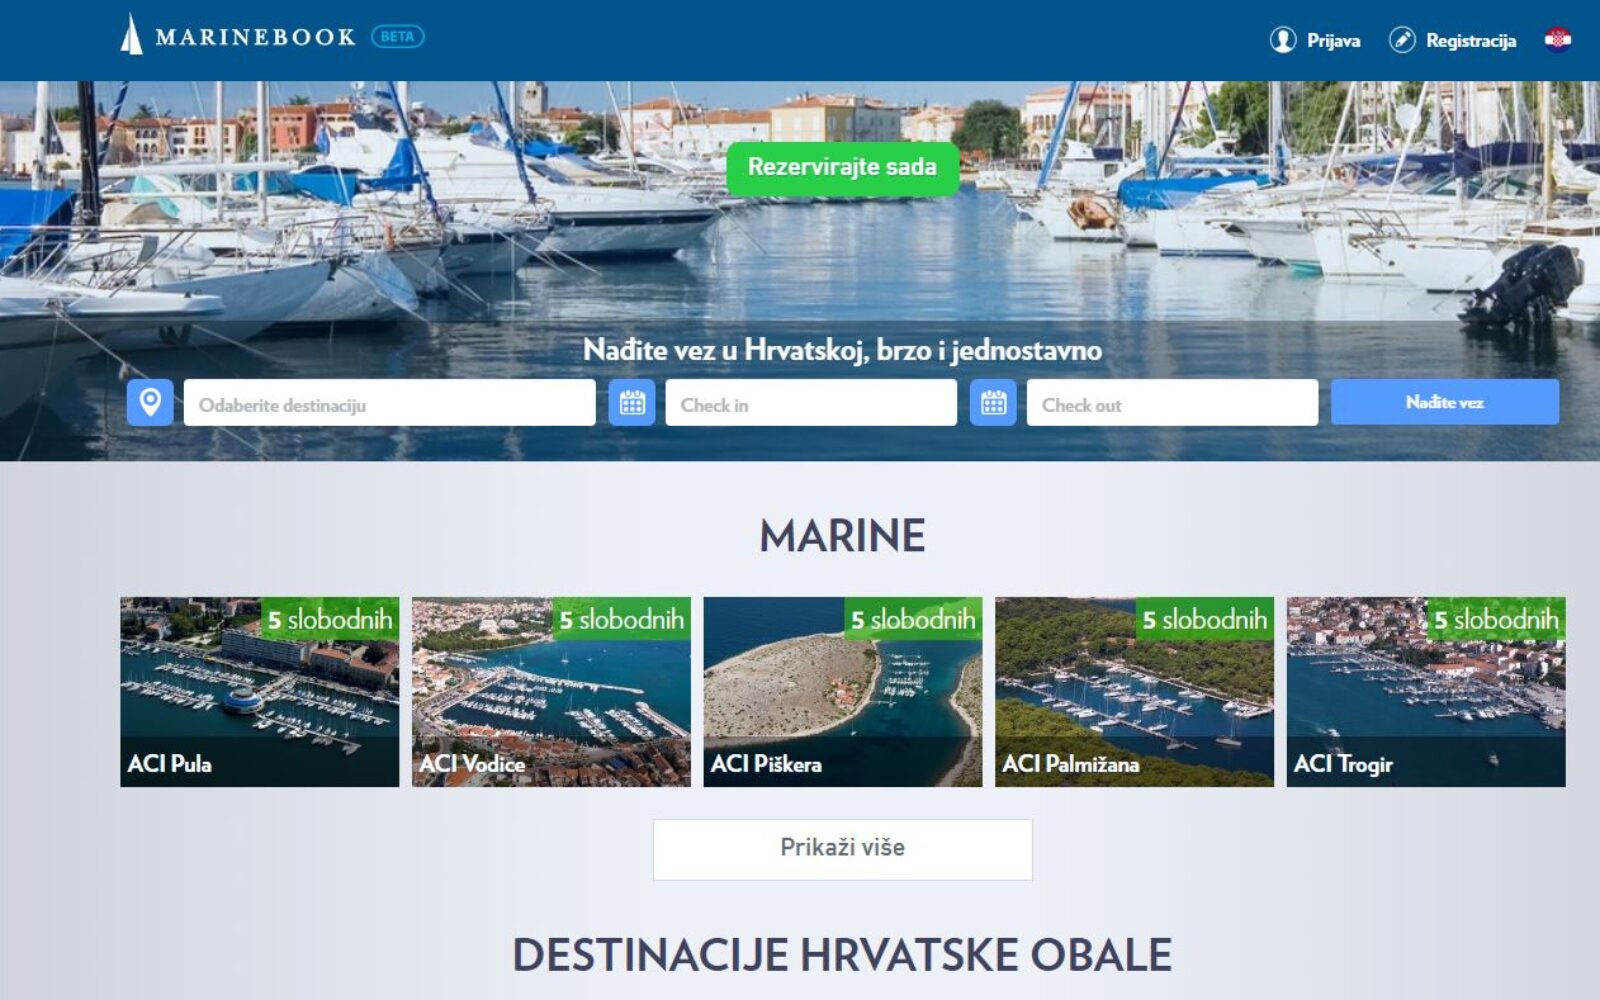Click the location pin destination icon
The height and width of the screenshot is (1000, 1600).
tap(150, 403)
